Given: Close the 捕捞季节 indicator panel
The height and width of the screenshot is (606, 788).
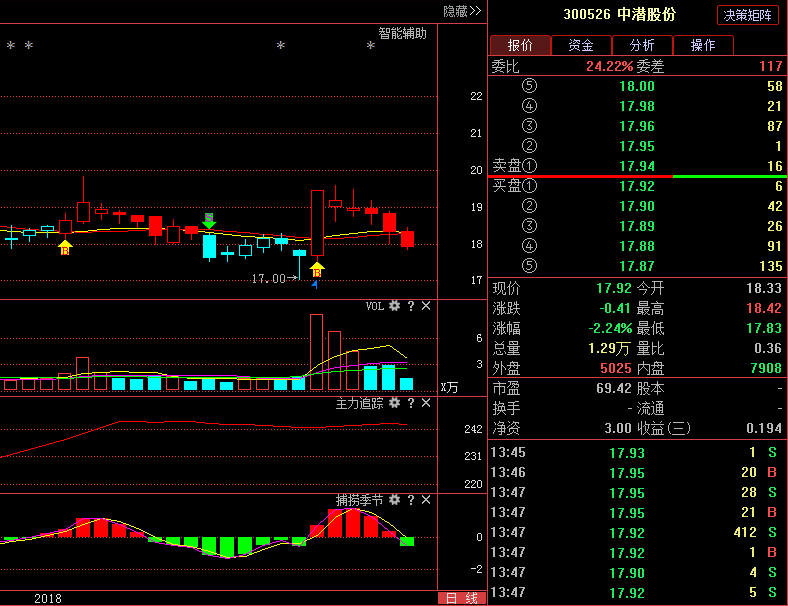Looking at the screenshot, I should click(426, 499).
